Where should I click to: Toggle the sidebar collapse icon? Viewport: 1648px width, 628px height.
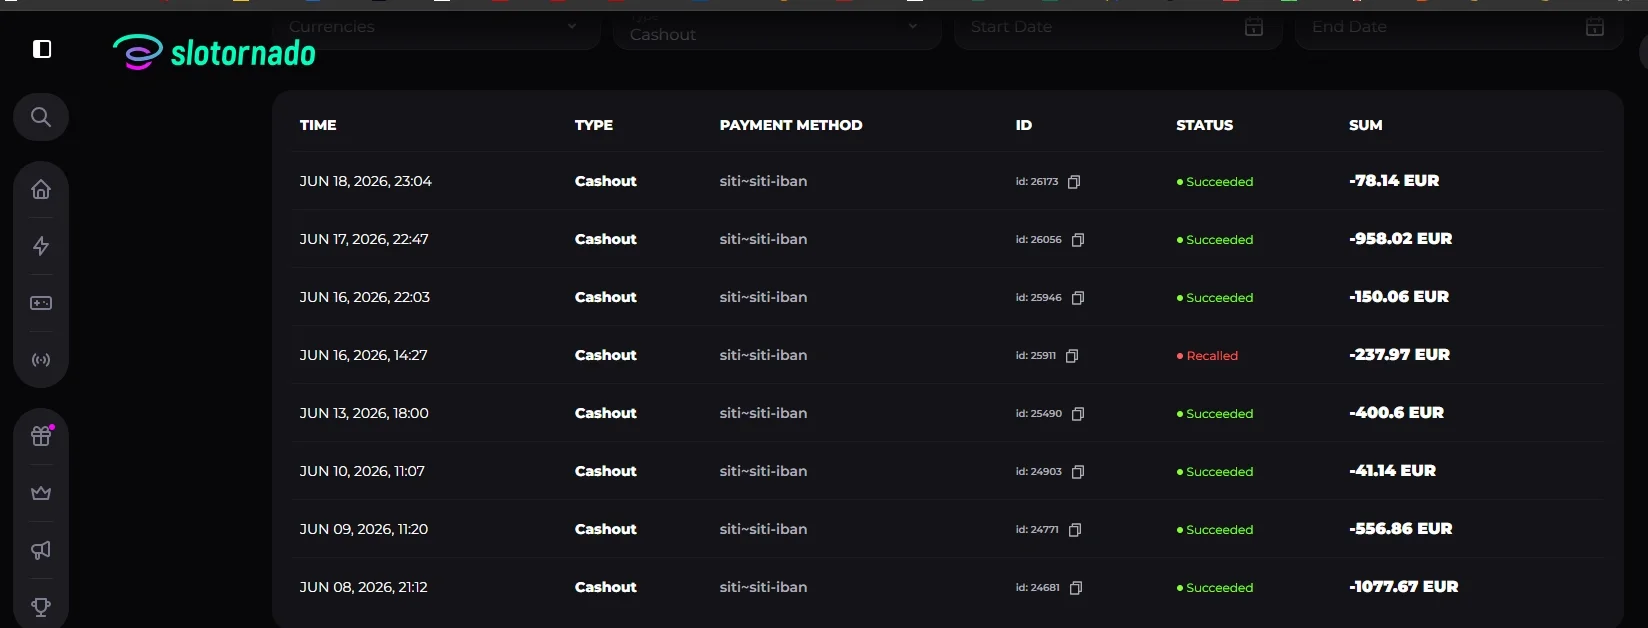42,49
